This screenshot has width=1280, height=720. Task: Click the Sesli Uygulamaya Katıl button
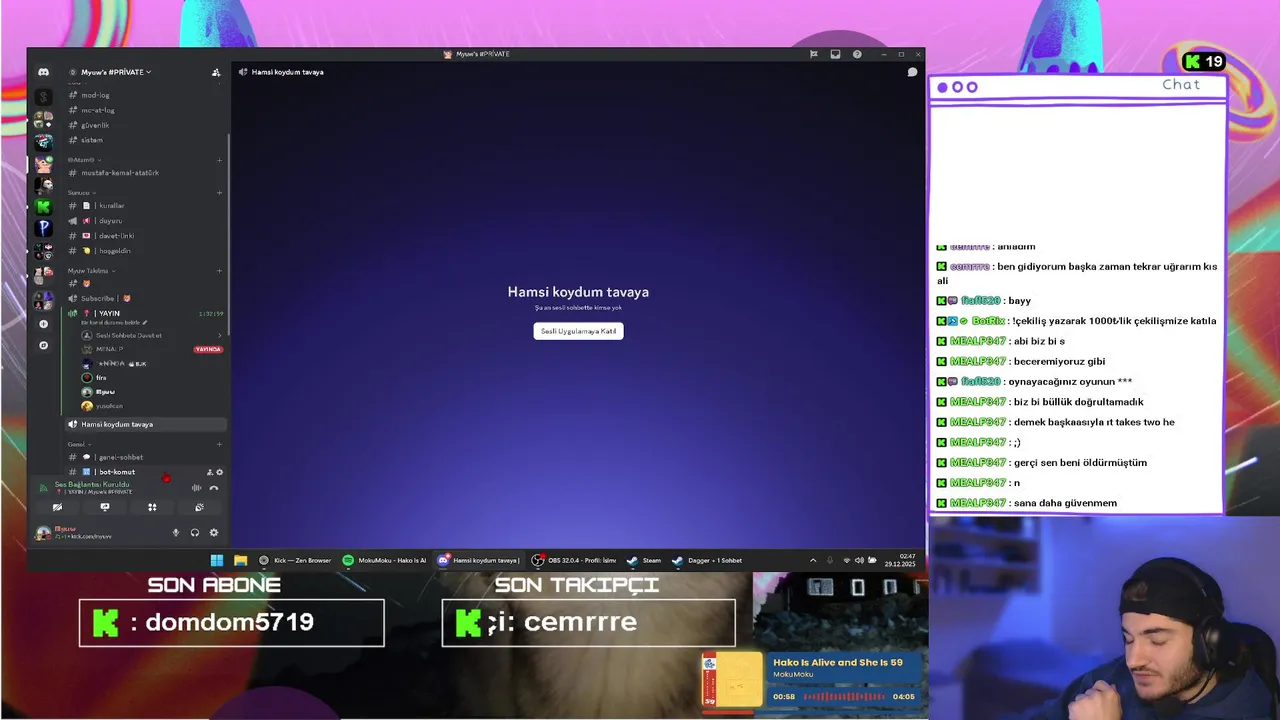point(578,331)
